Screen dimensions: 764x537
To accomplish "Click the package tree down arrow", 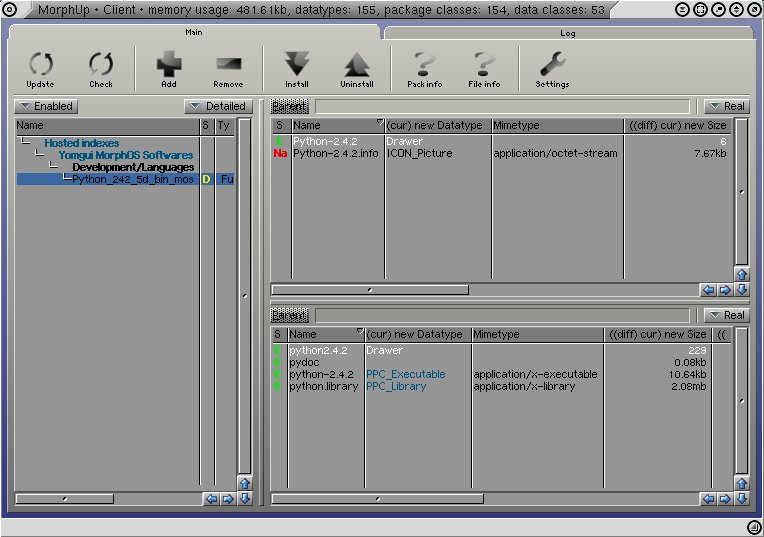I will point(245,499).
